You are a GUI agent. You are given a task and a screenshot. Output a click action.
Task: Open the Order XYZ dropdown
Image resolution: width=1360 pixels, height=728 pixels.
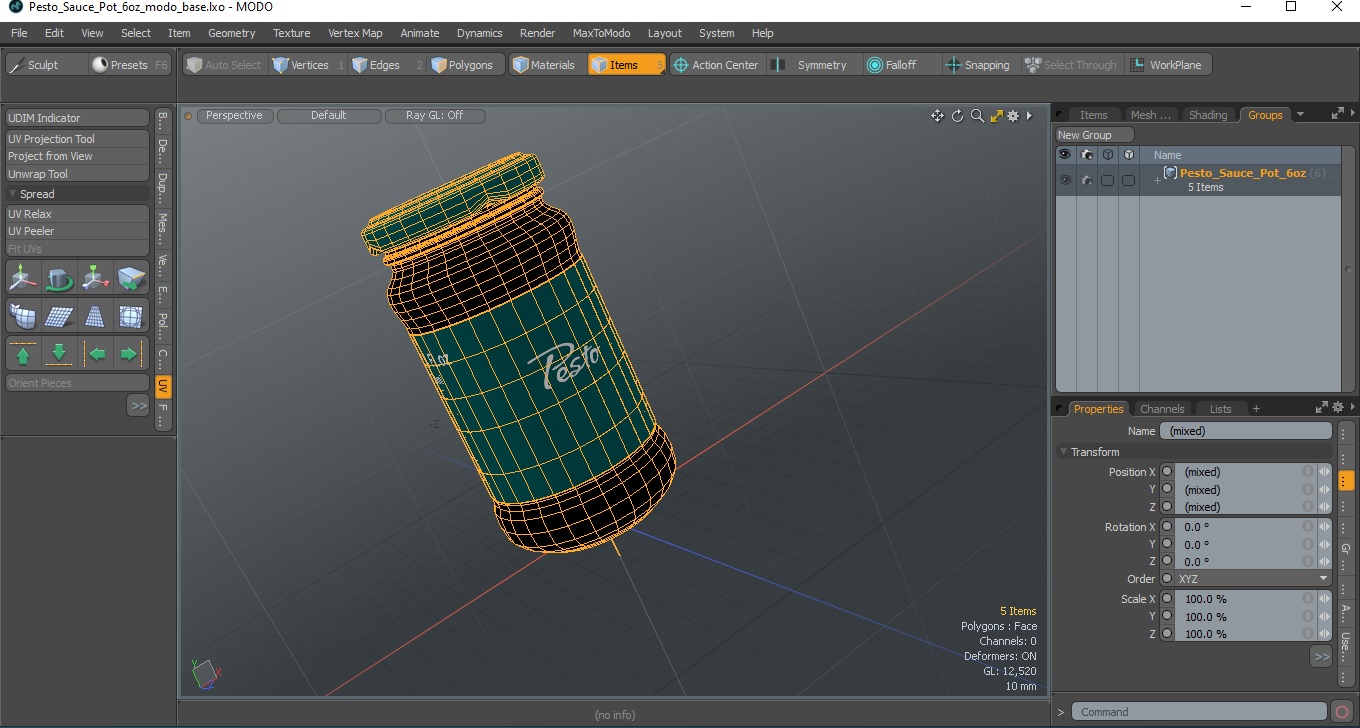tap(1254, 579)
